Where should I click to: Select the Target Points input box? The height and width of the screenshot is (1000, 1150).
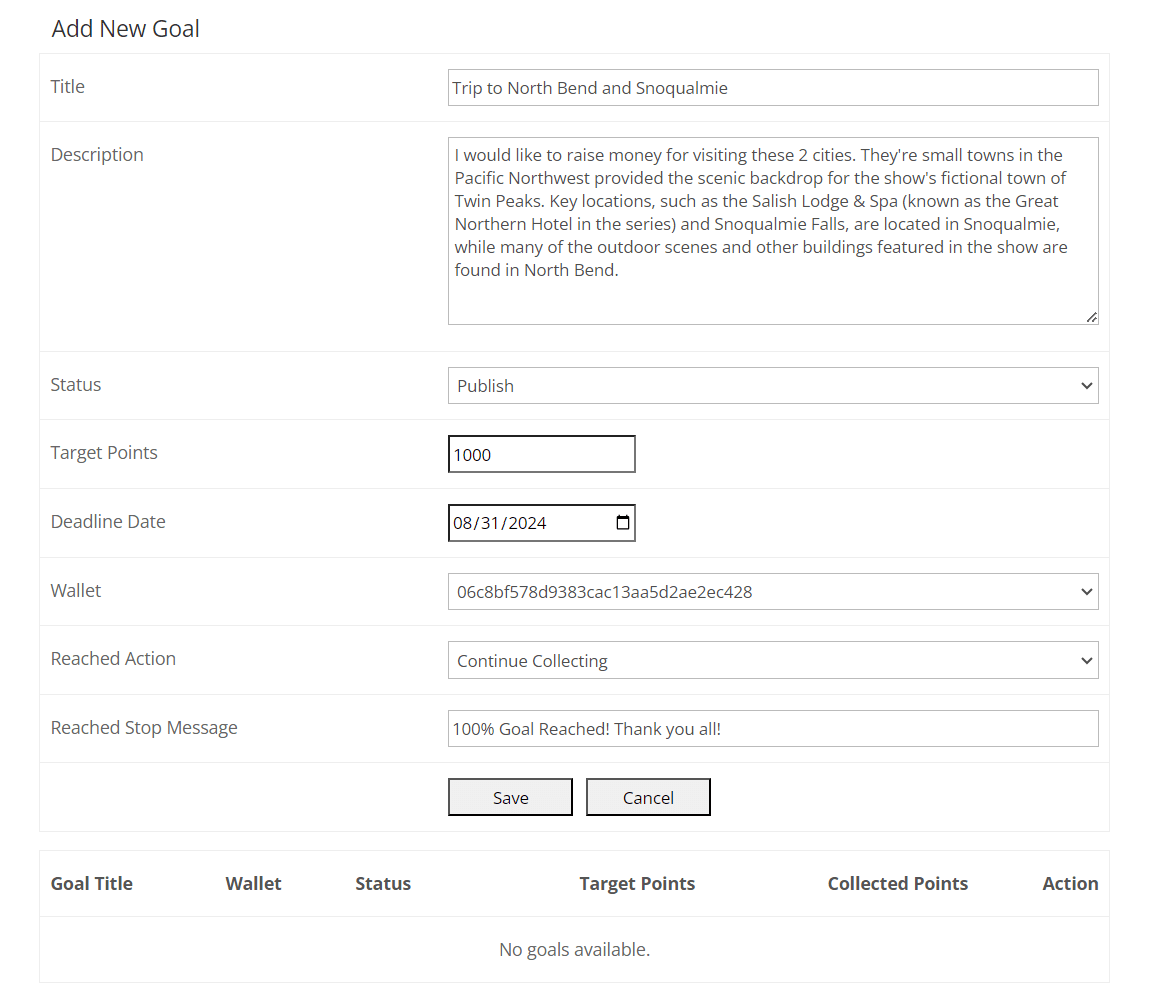click(541, 455)
